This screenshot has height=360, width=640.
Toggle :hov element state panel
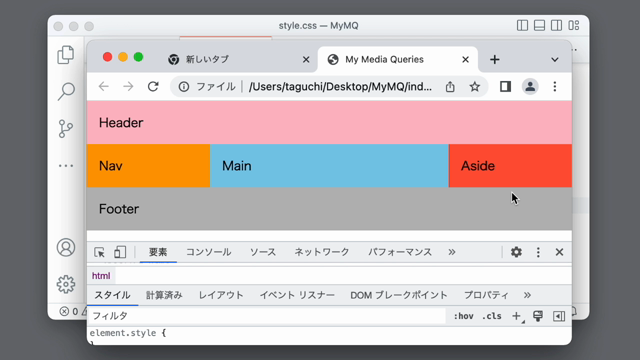463,316
